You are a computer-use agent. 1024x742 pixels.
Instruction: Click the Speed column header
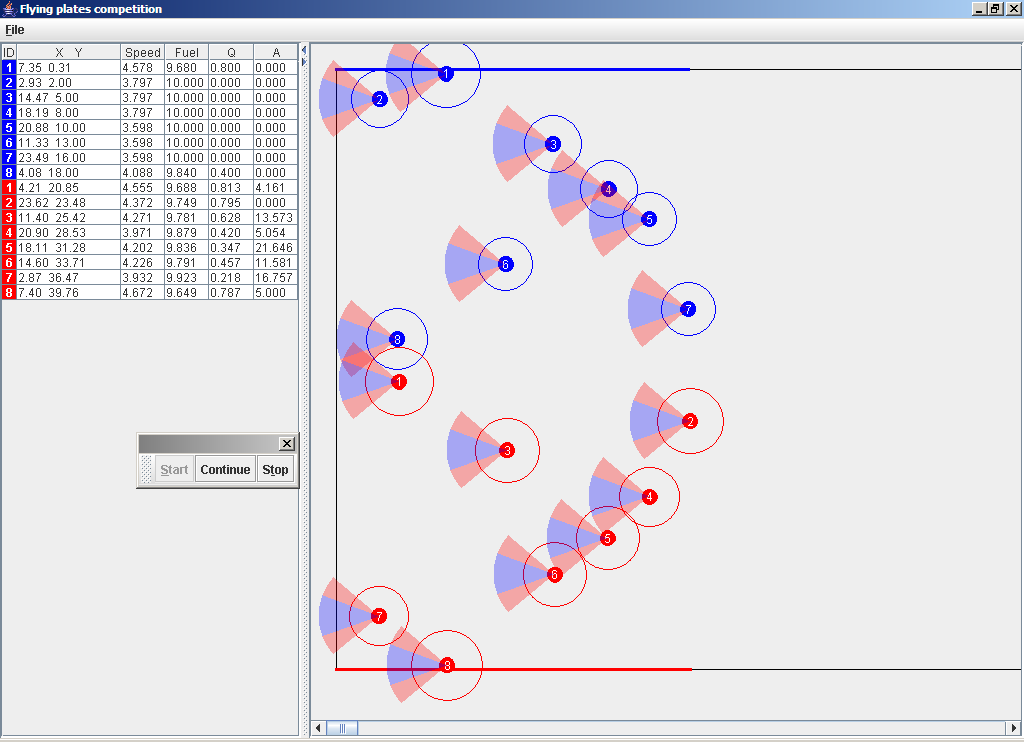(142, 52)
